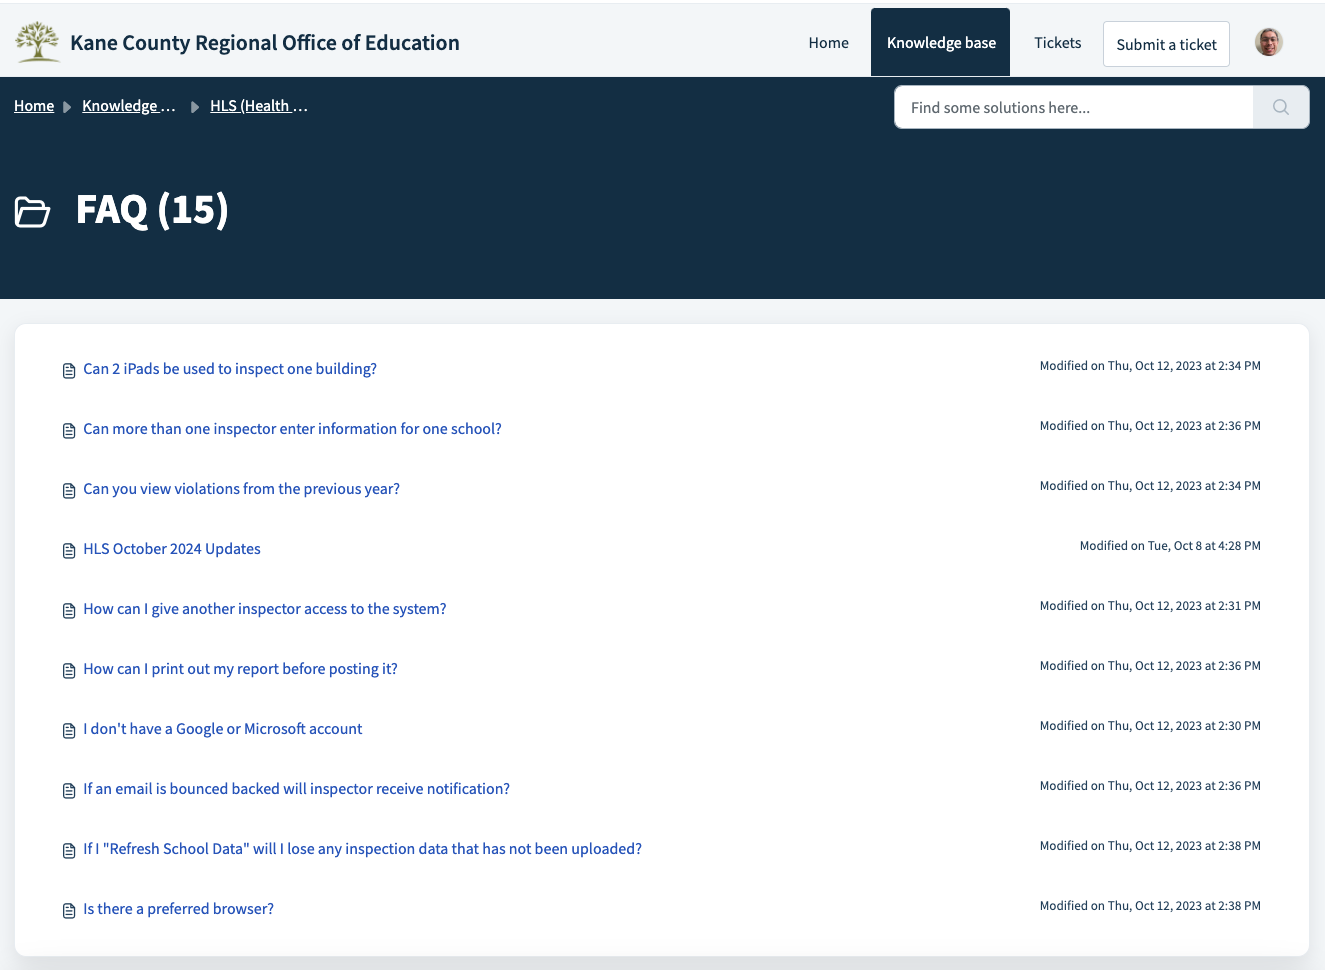
Task: Click 'Modified on Tue, Oct 8 at 4:28 PM' text
Action: pos(1170,546)
